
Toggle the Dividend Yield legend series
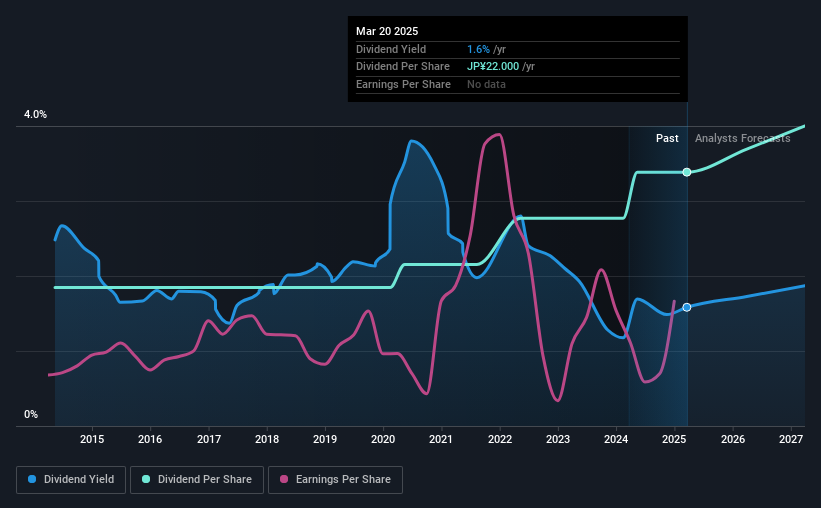coord(71,480)
